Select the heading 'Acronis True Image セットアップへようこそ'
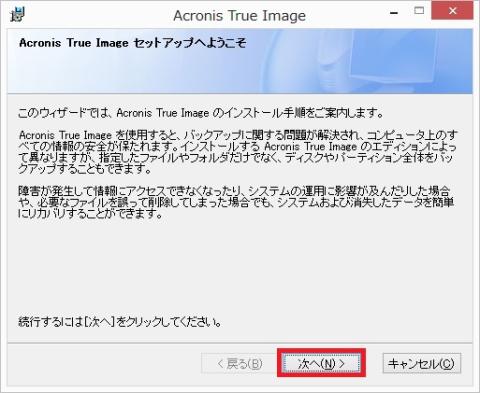 tap(133, 43)
